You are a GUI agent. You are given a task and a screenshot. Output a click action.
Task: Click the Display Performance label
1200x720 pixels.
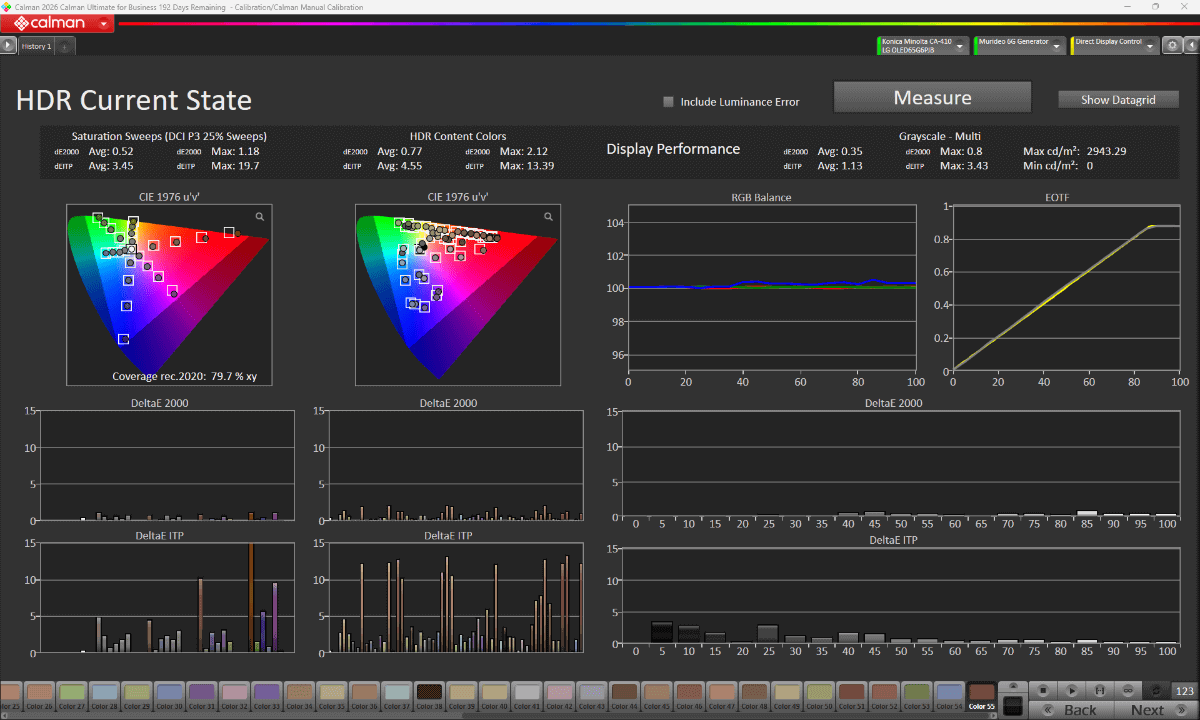point(673,149)
